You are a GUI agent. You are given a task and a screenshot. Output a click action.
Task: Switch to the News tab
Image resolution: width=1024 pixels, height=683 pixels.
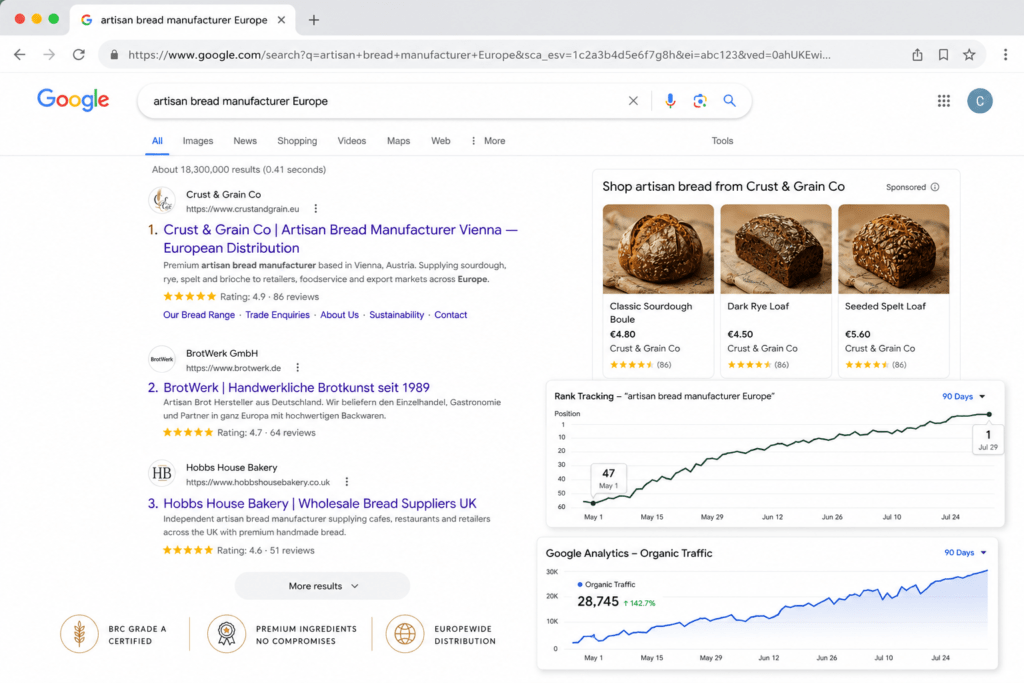pyautogui.click(x=245, y=141)
